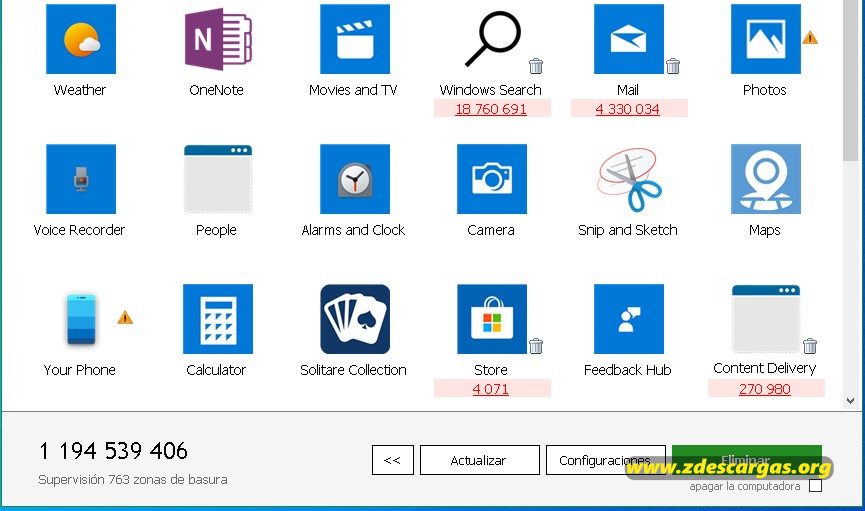
Task: Select the Calculator app icon
Action: pos(218,319)
